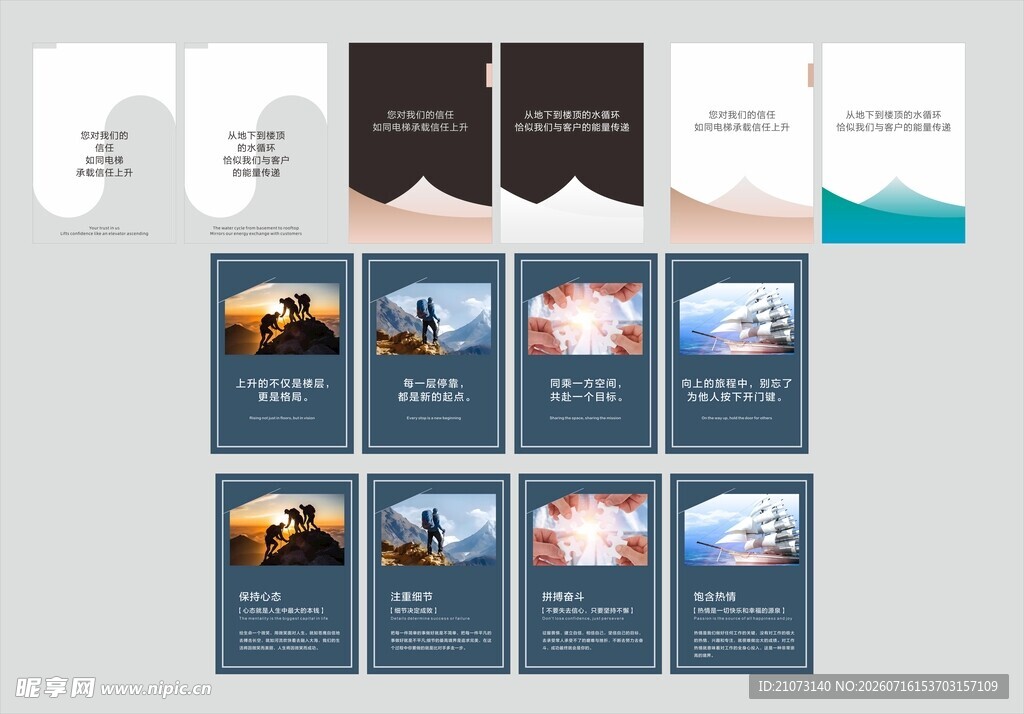Select the white poster with beige wave

pos(742,143)
